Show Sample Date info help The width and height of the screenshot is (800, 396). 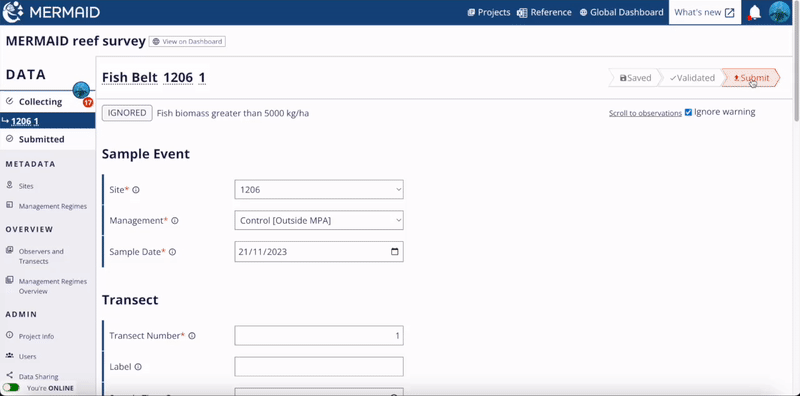click(x=172, y=252)
